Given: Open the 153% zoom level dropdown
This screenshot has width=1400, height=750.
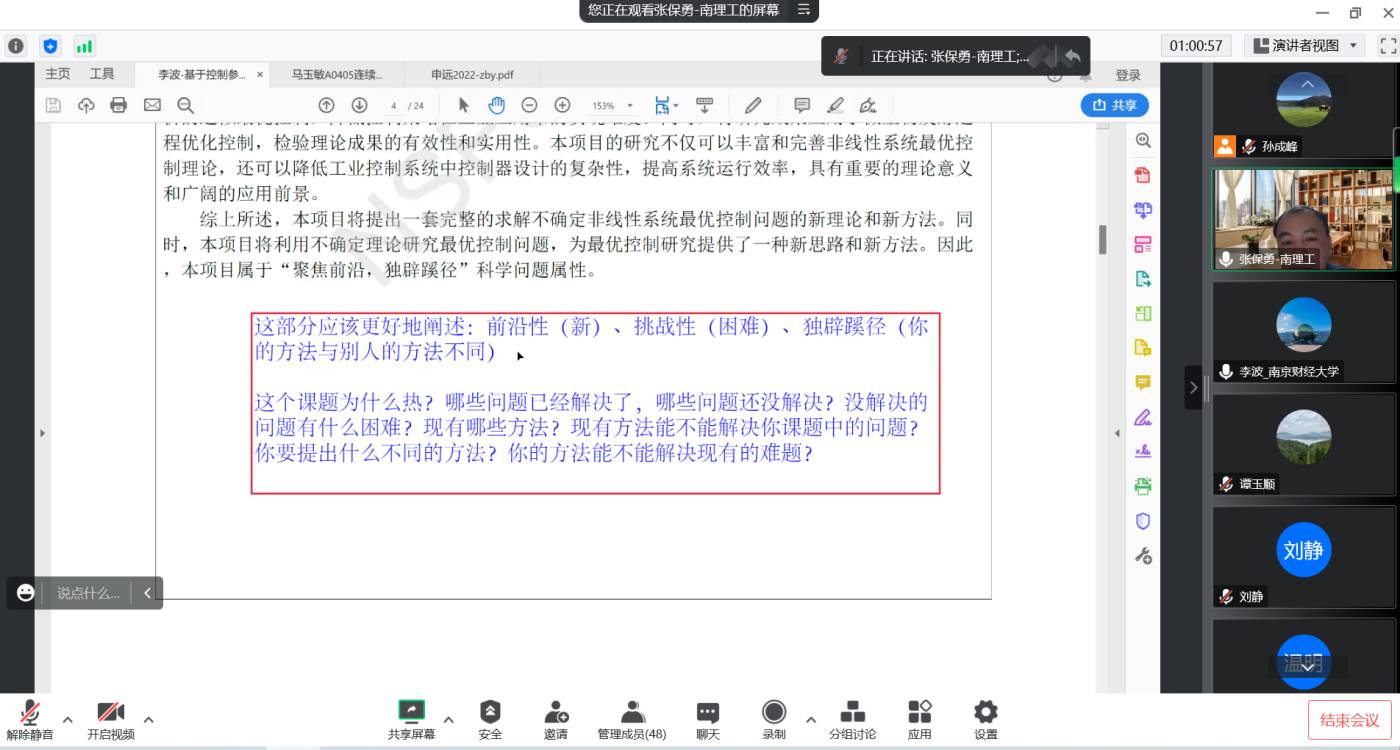Looking at the screenshot, I should click(612, 106).
